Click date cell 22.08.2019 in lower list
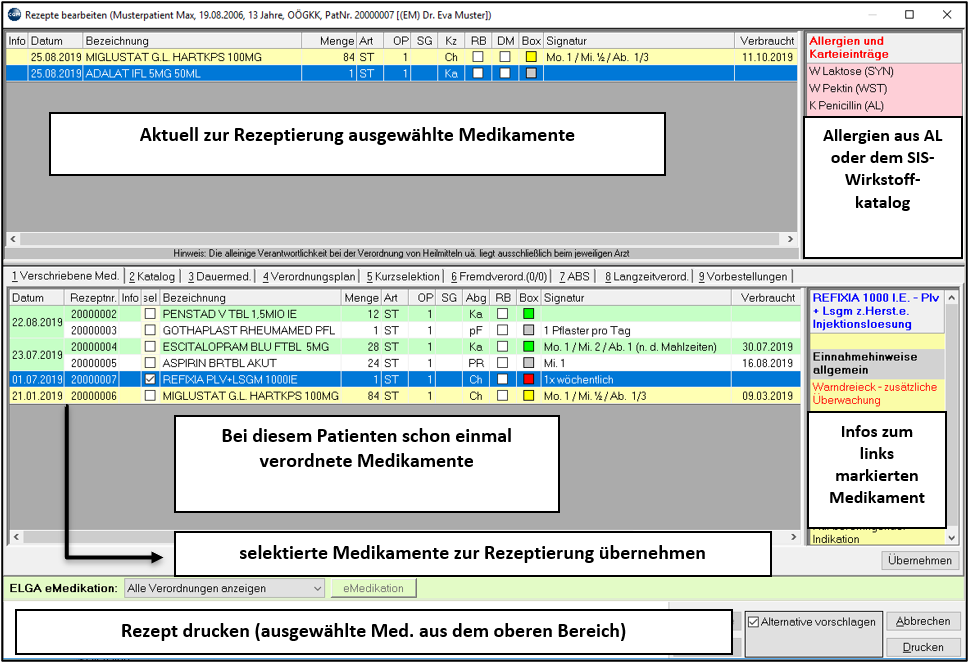 37,322
